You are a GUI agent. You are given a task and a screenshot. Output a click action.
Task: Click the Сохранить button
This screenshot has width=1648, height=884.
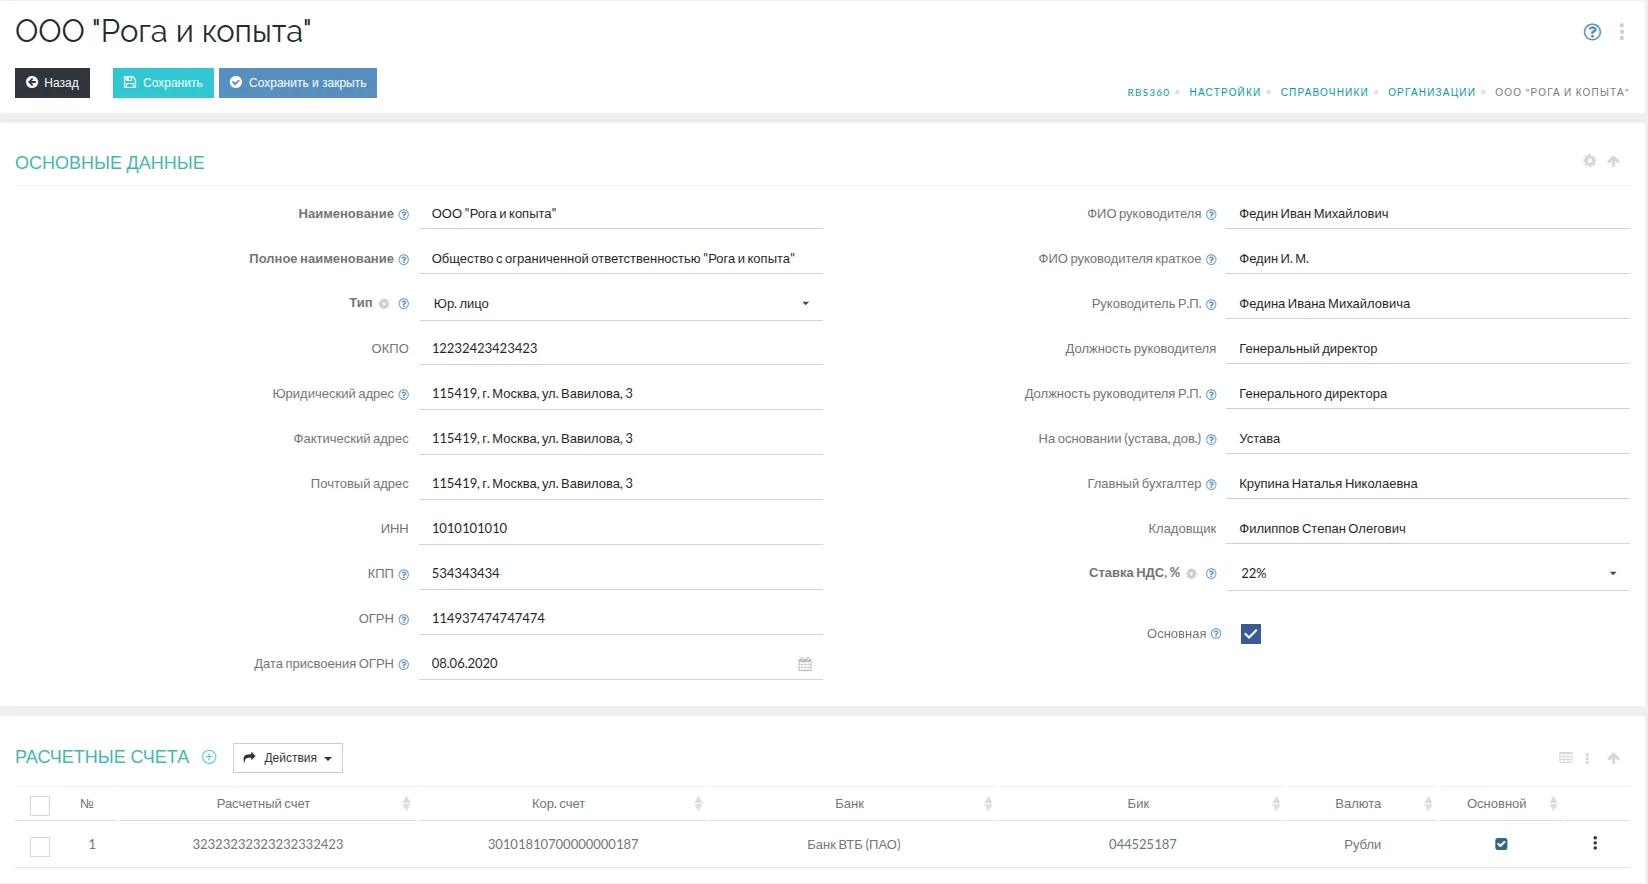(163, 83)
